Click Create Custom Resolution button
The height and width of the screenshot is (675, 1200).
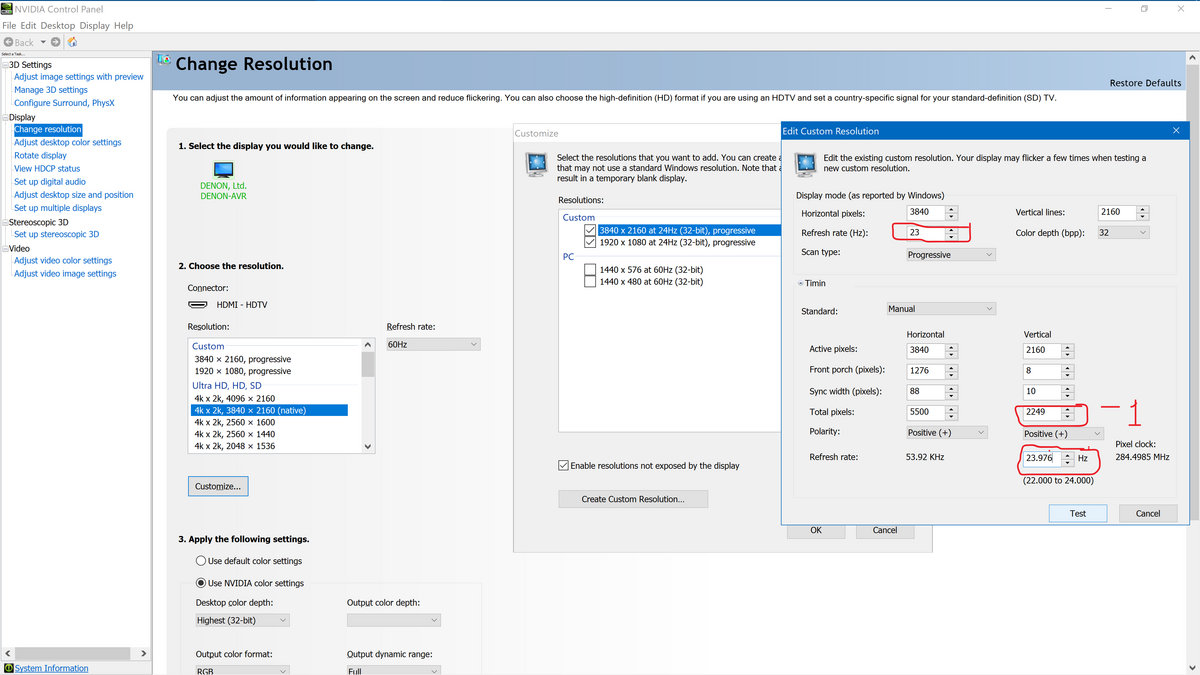click(x=632, y=499)
